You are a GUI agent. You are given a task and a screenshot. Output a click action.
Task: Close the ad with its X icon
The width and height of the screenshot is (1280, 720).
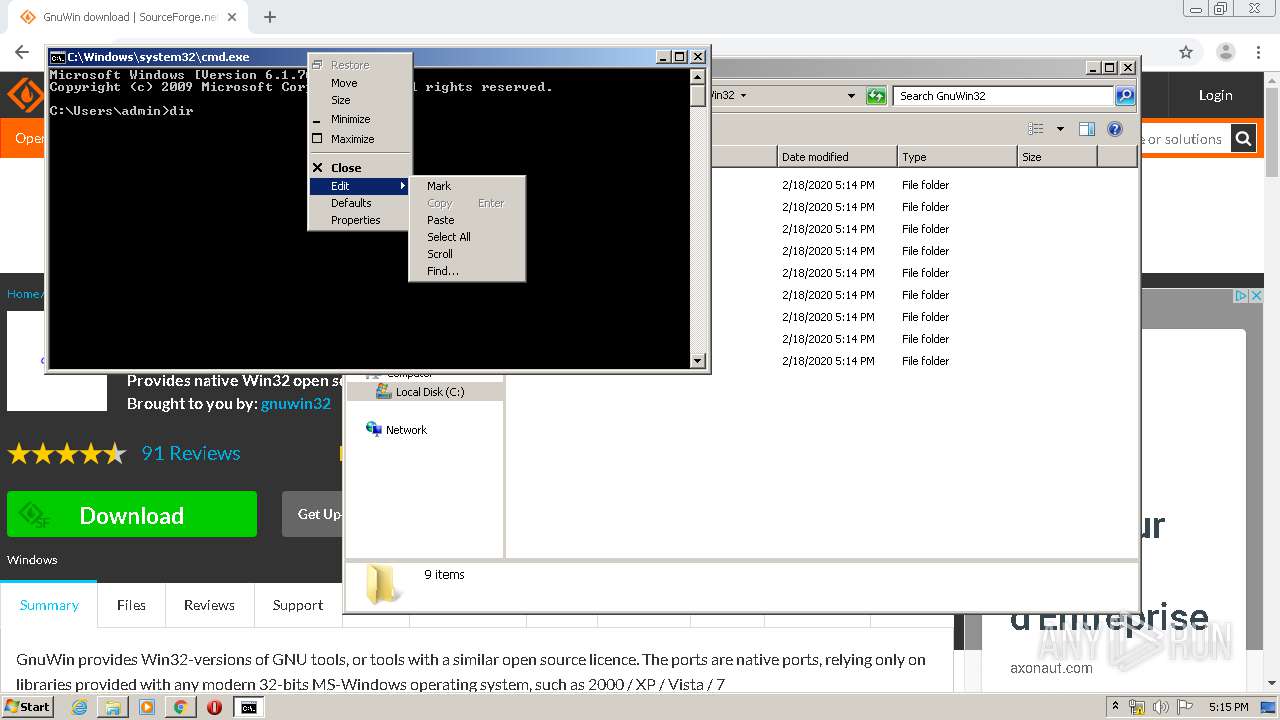coord(1255,296)
